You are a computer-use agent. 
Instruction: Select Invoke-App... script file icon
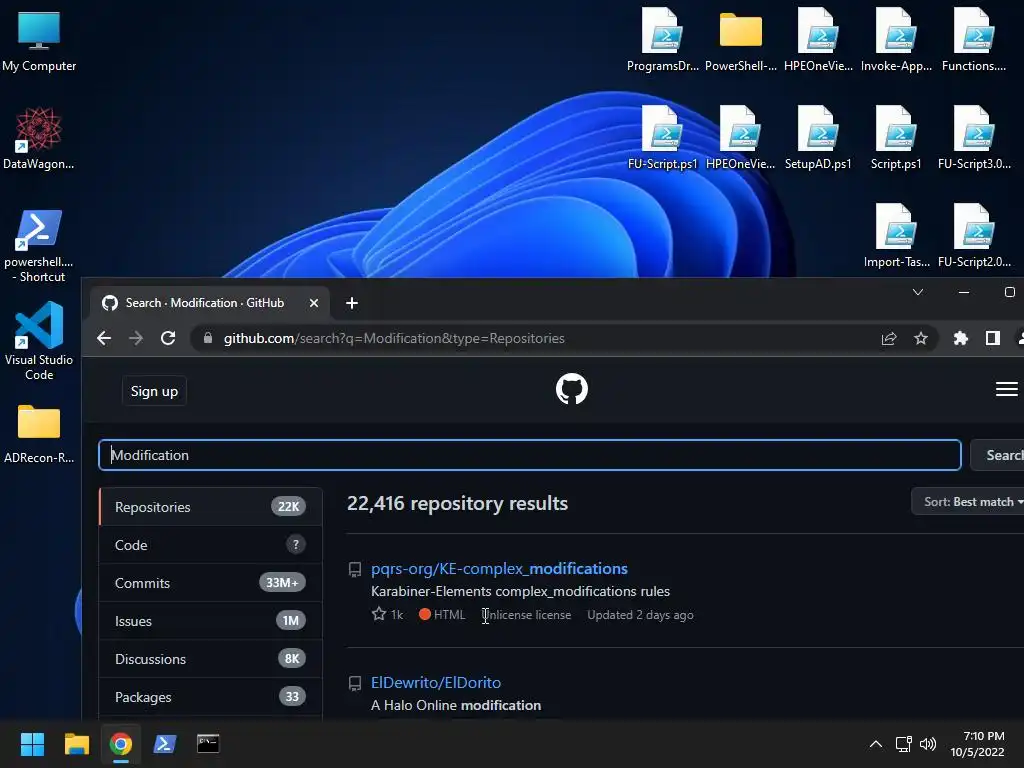896,40
